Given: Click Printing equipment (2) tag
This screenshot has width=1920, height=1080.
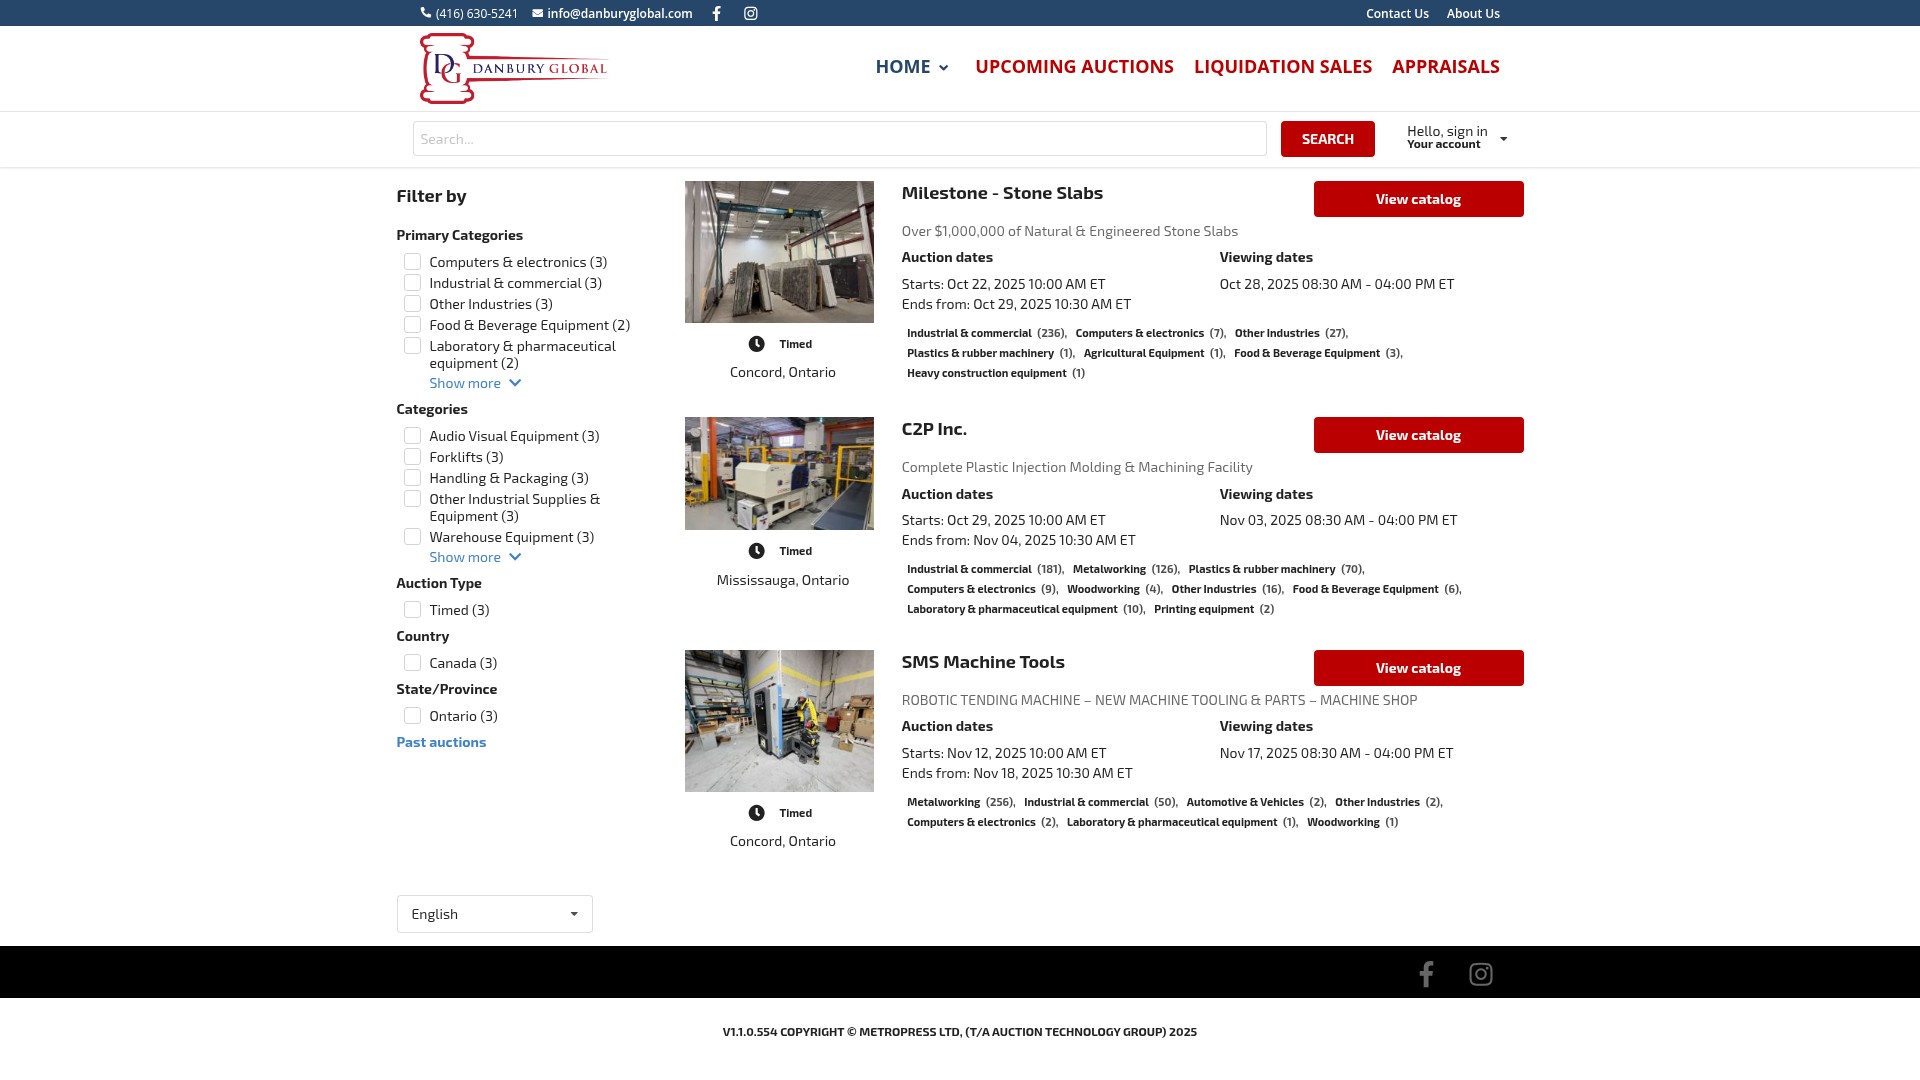Looking at the screenshot, I should (x=1214, y=609).
